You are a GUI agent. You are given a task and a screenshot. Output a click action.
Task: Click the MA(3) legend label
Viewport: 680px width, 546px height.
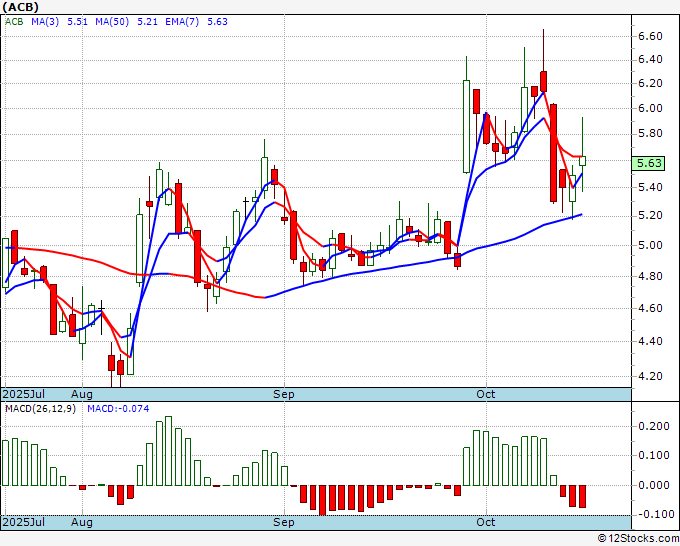tap(45, 22)
